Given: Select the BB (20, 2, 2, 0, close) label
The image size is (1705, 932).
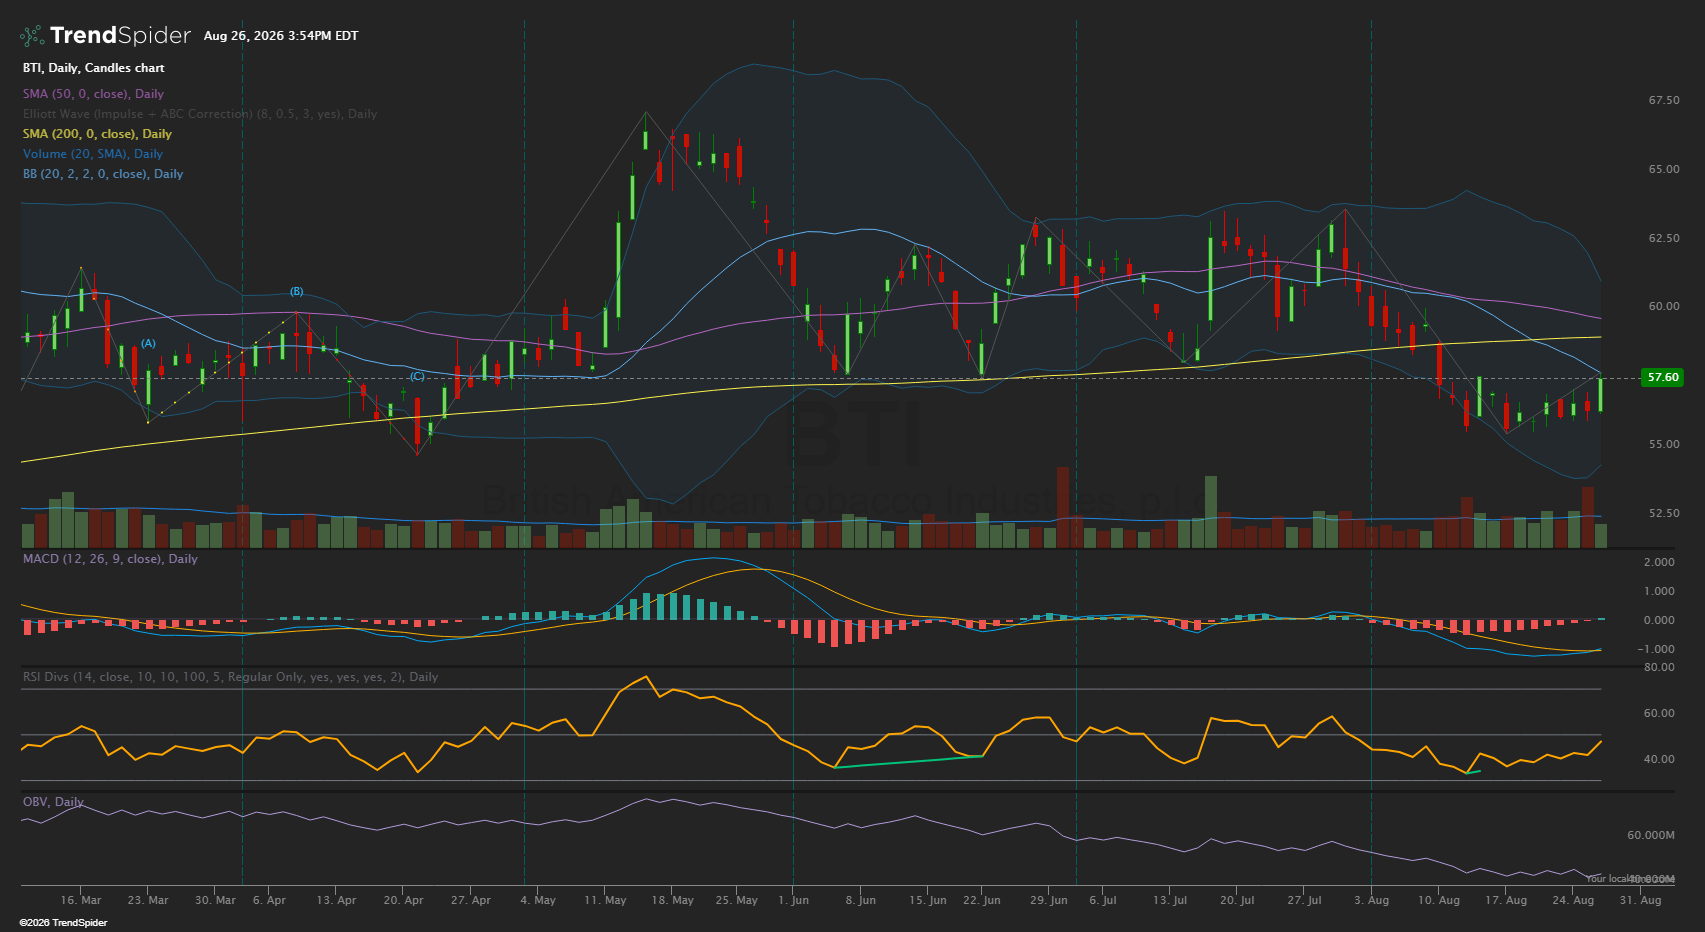Looking at the screenshot, I should [x=103, y=174].
